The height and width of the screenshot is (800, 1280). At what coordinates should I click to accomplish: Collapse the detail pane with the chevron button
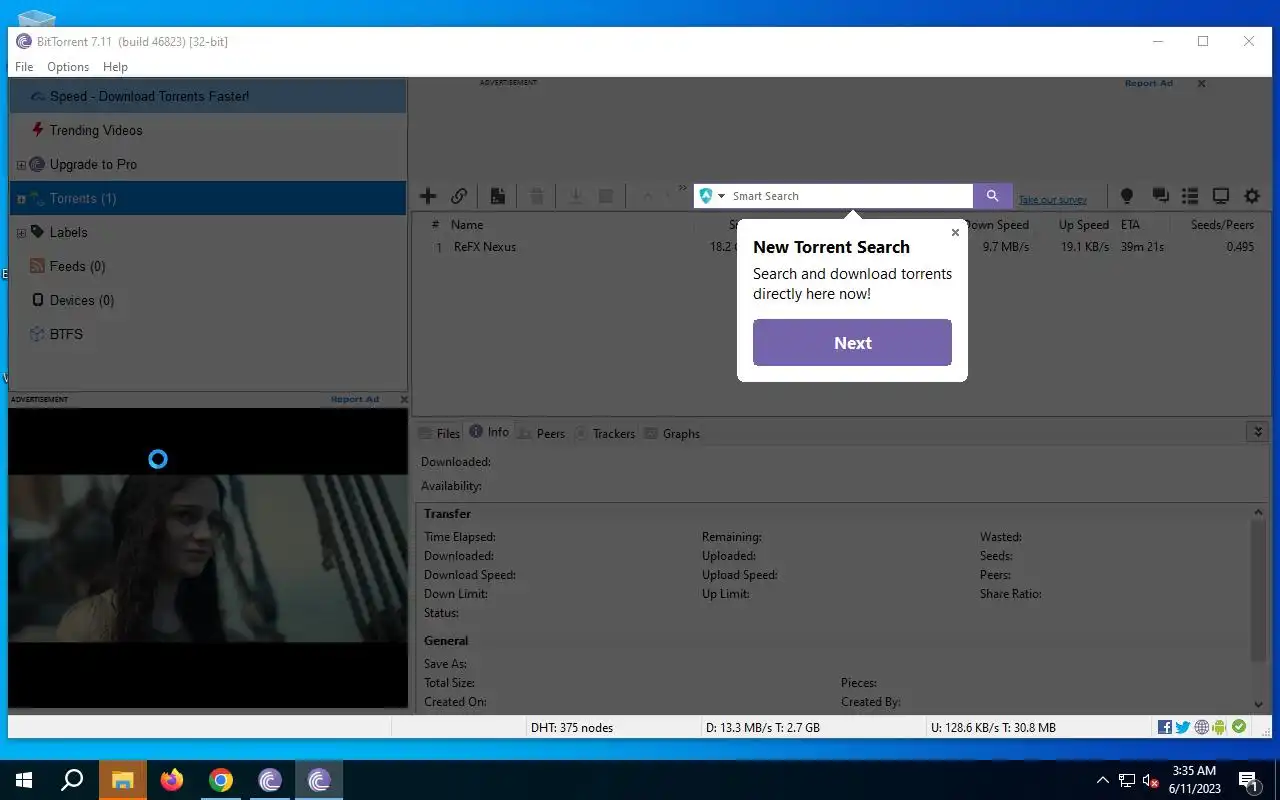pyautogui.click(x=1258, y=432)
